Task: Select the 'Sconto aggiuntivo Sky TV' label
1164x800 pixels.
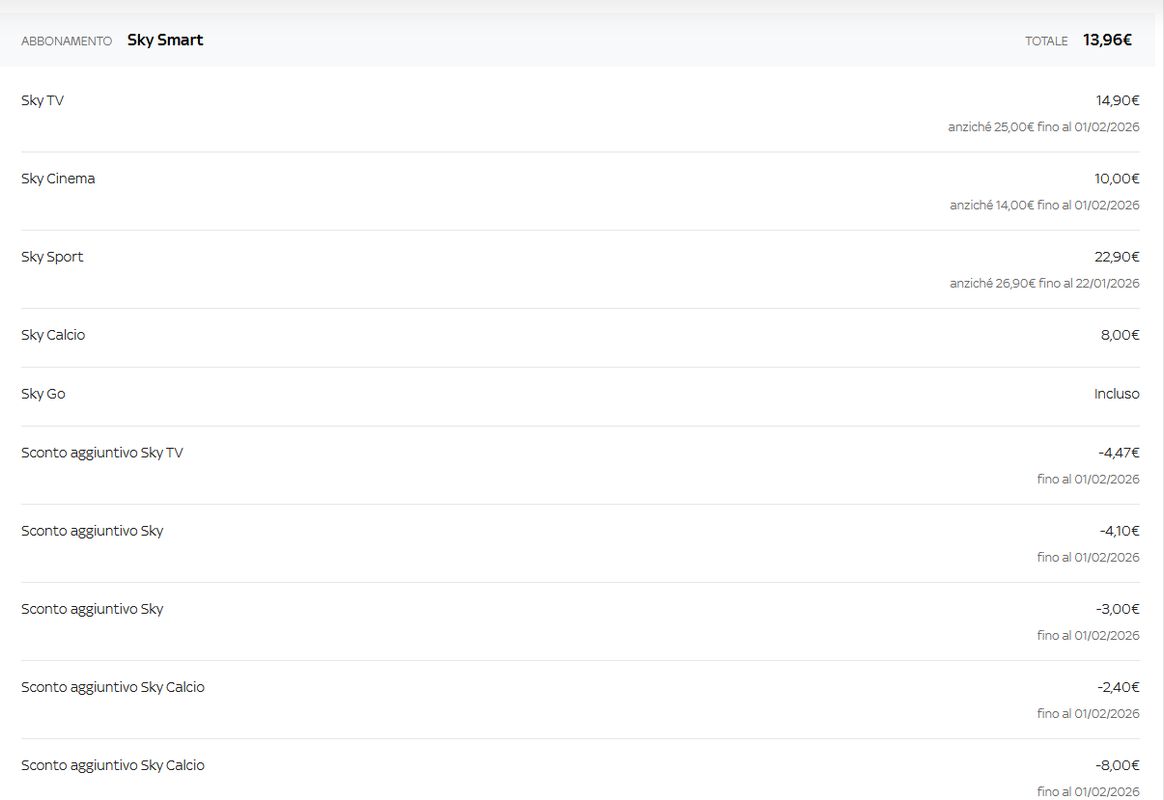Action: point(102,453)
